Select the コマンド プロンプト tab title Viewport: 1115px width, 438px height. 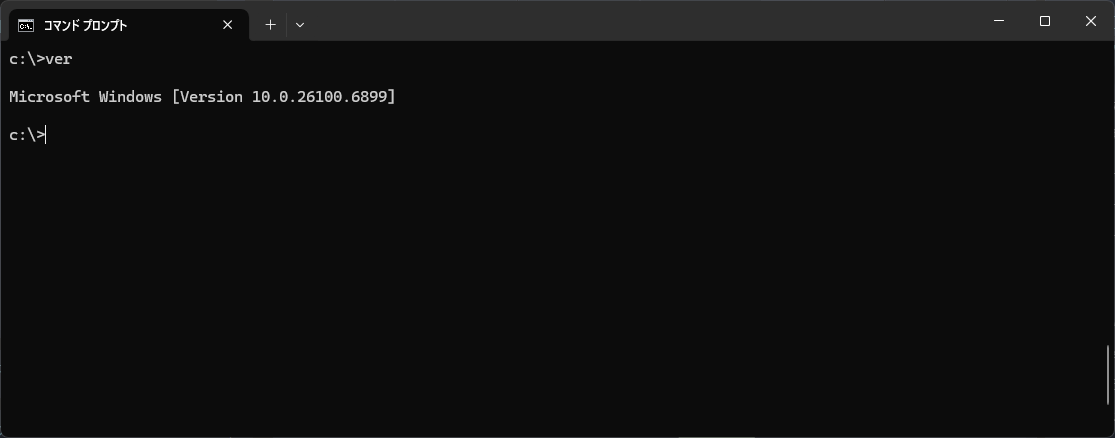(x=85, y=25)
